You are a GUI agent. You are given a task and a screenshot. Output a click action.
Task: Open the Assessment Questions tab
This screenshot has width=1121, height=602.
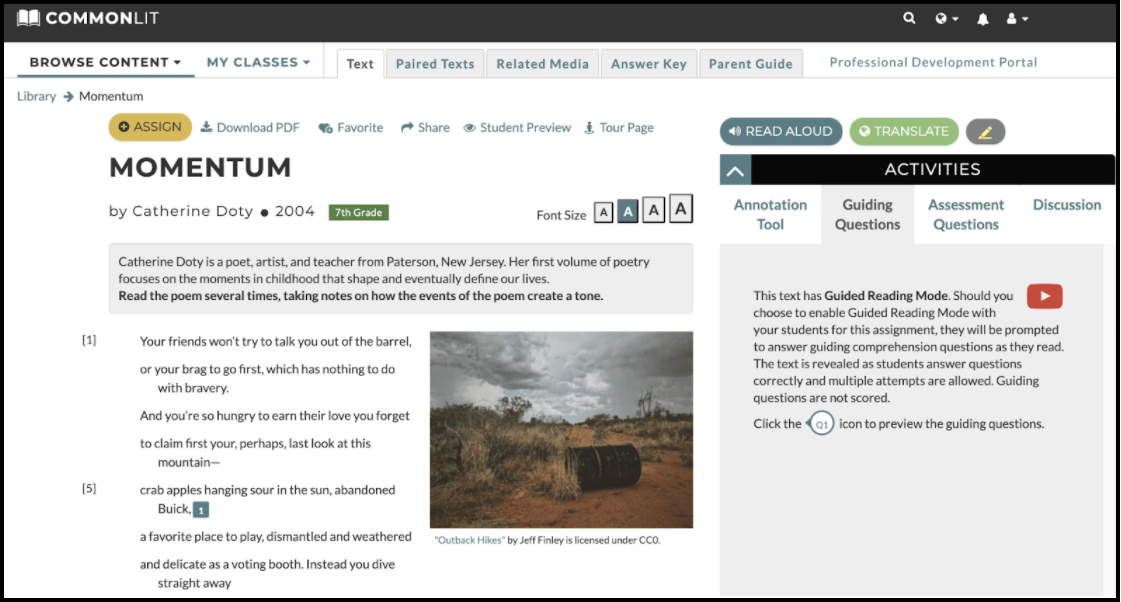pyautogui.click(x=965, y=214)
